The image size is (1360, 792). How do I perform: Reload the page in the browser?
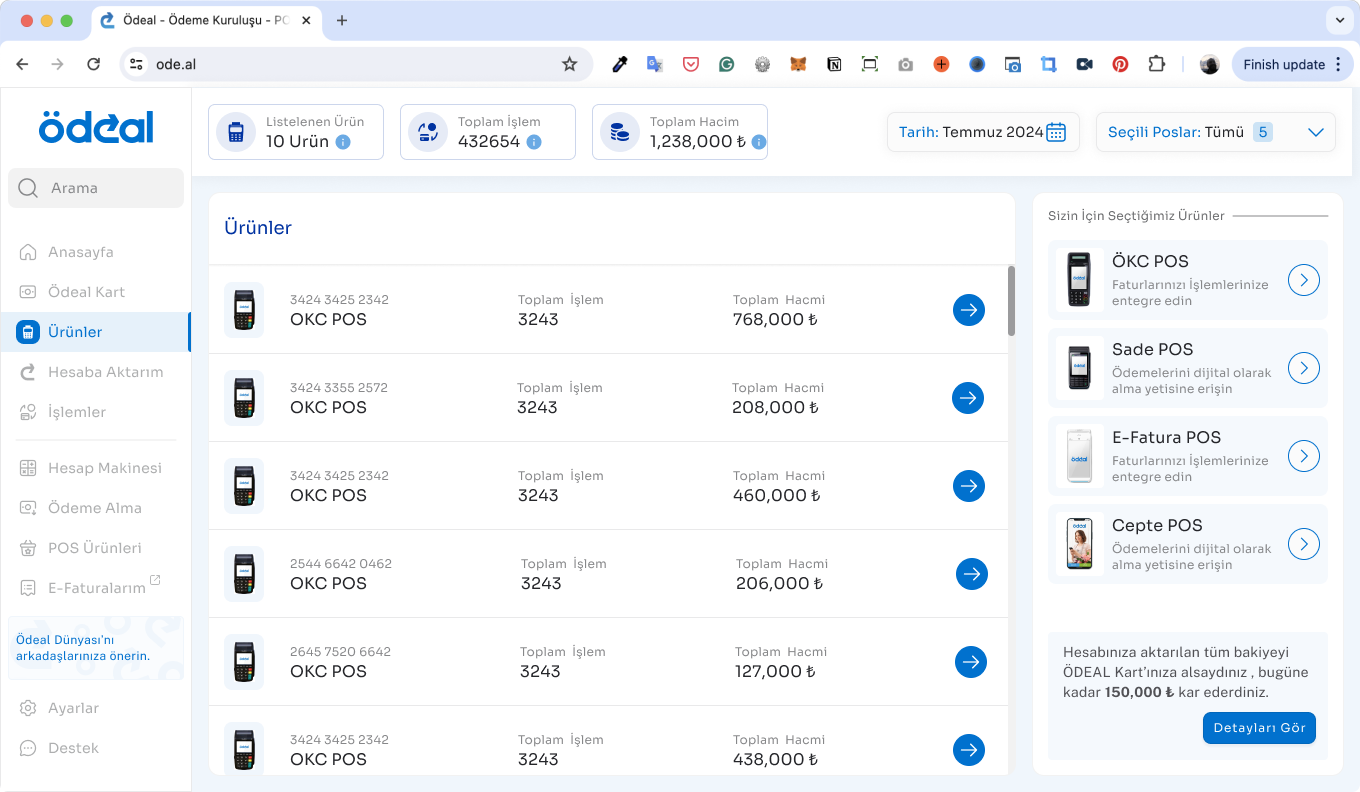tap(94, 64)
